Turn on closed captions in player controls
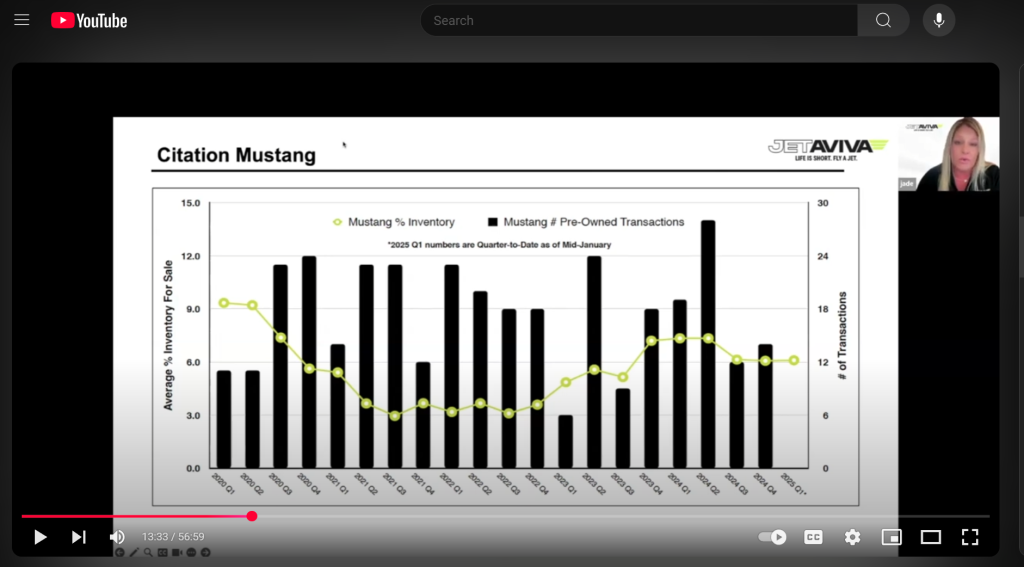Image resolution: width=1024 pixels, height=567 pixels. tap(813, 537)
